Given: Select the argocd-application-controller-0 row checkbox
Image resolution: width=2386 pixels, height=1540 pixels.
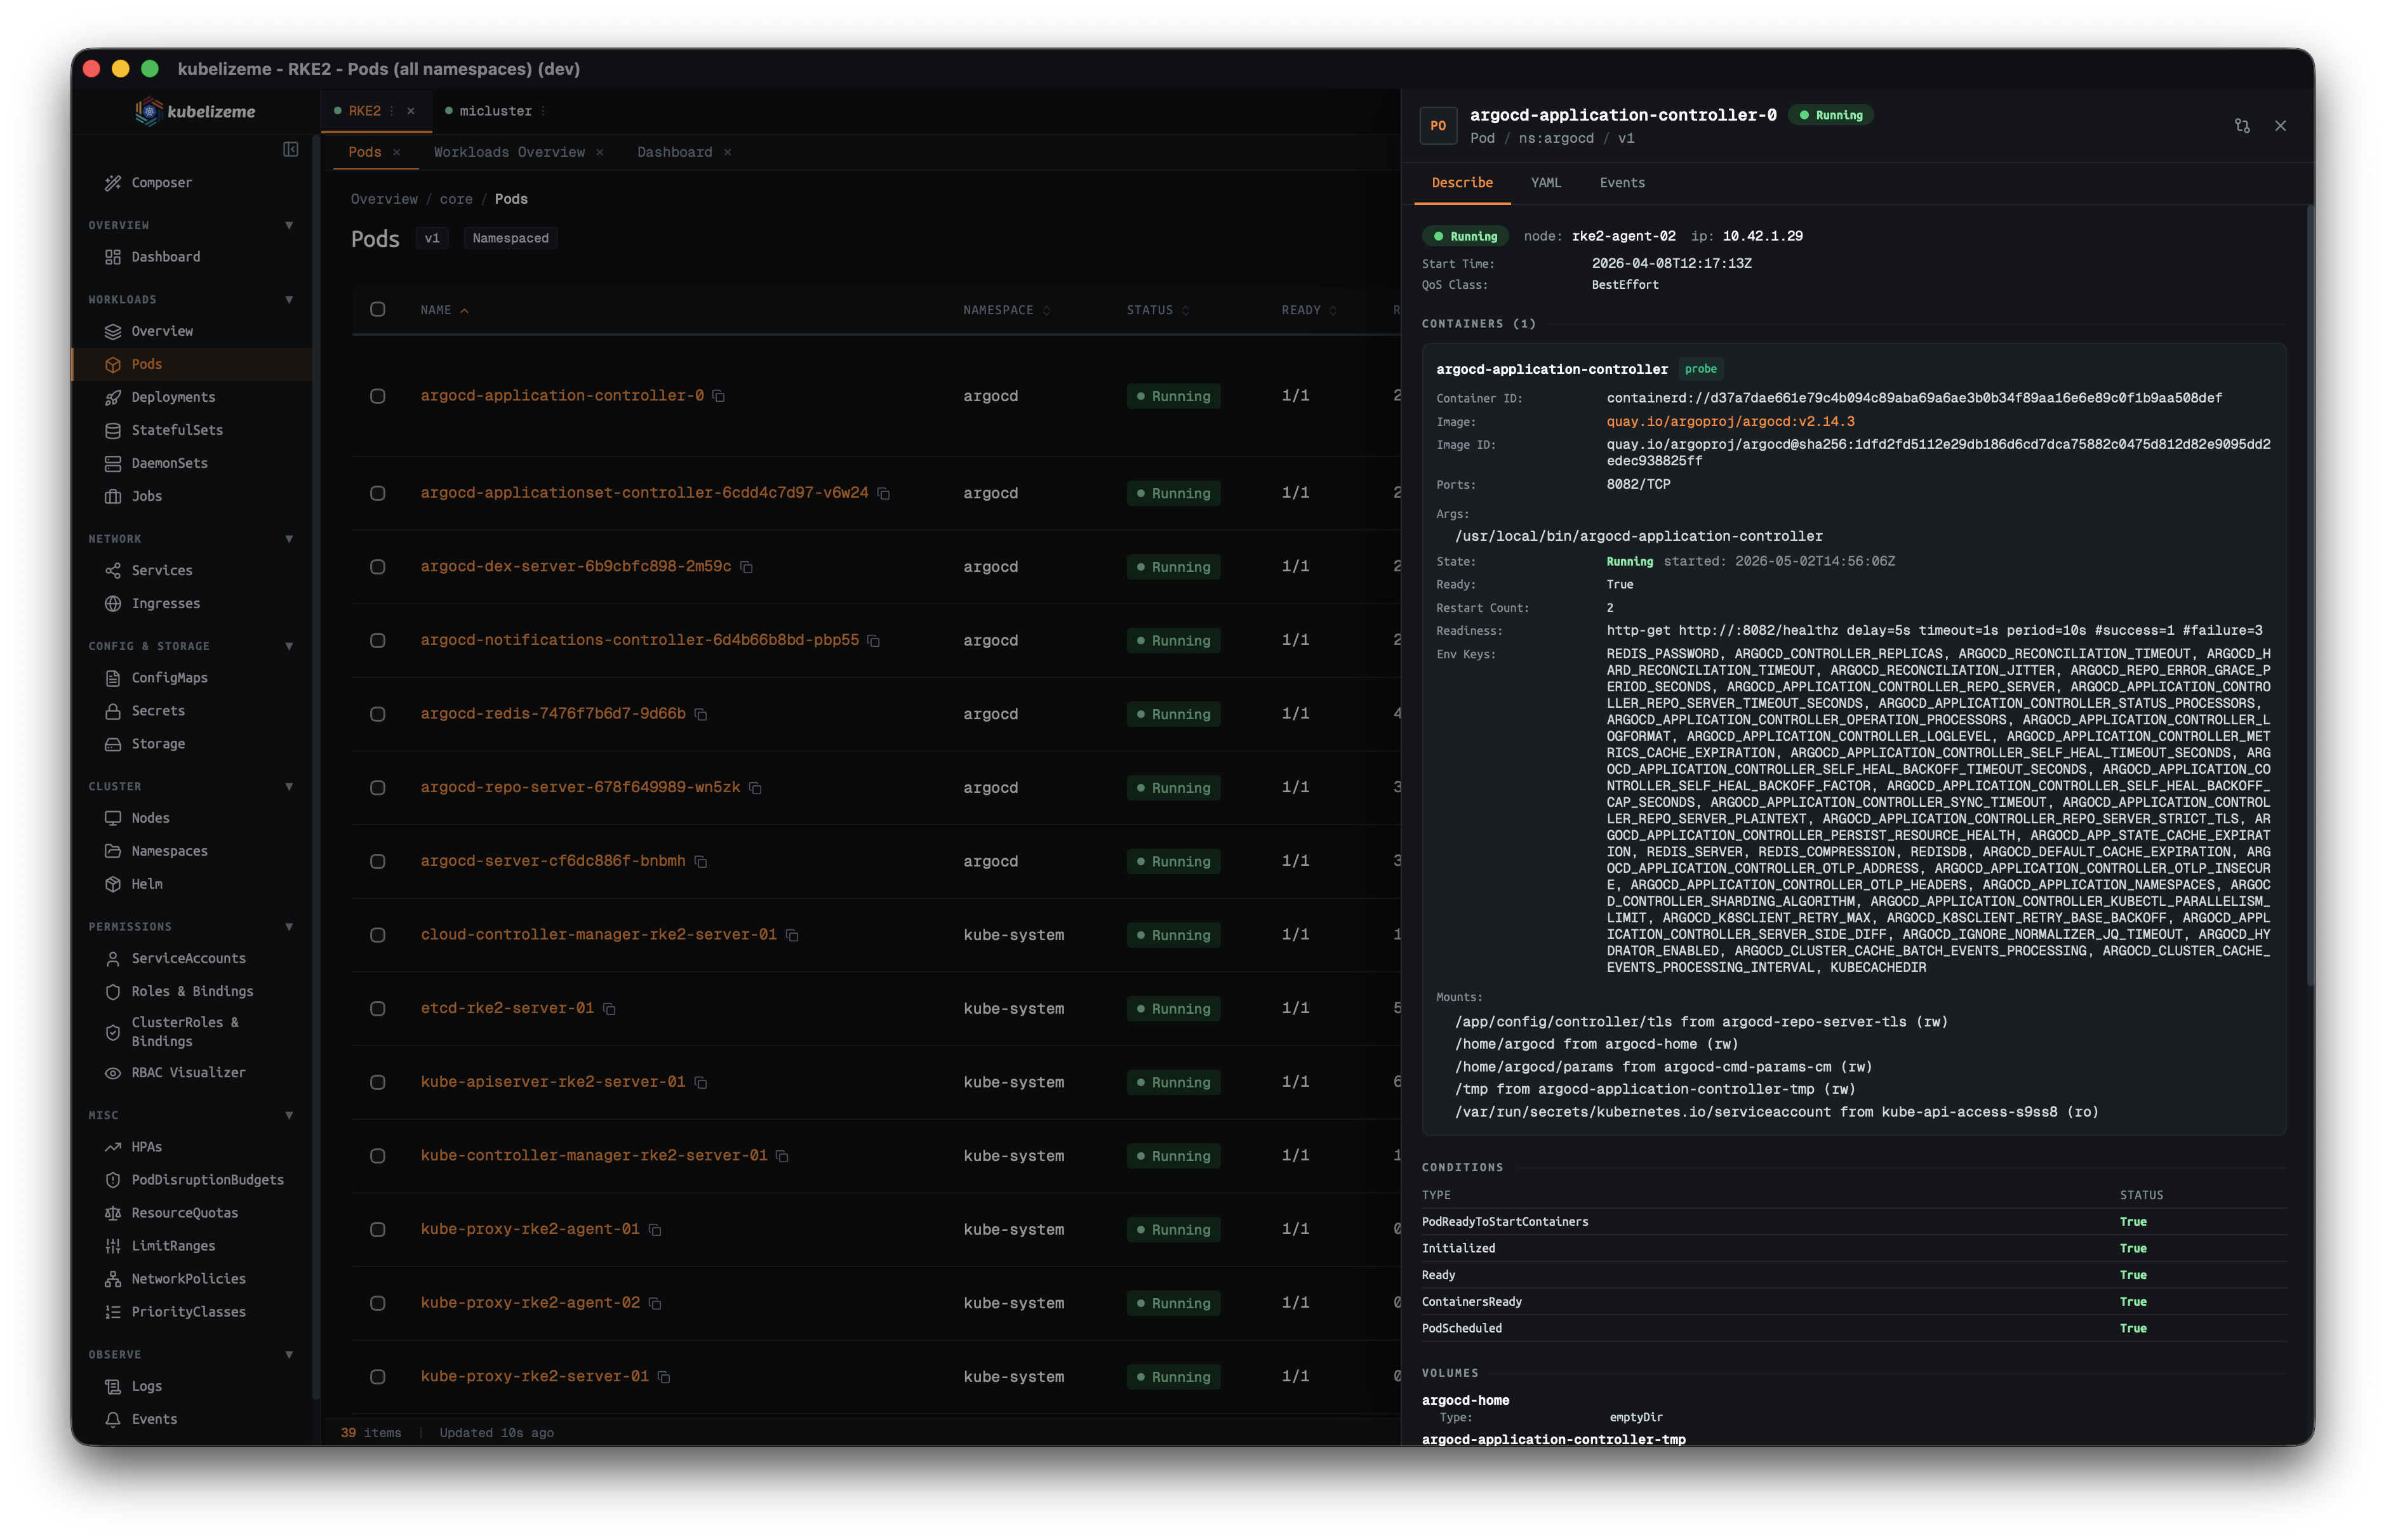Looking at the screenshot, I should coord(378,396).
